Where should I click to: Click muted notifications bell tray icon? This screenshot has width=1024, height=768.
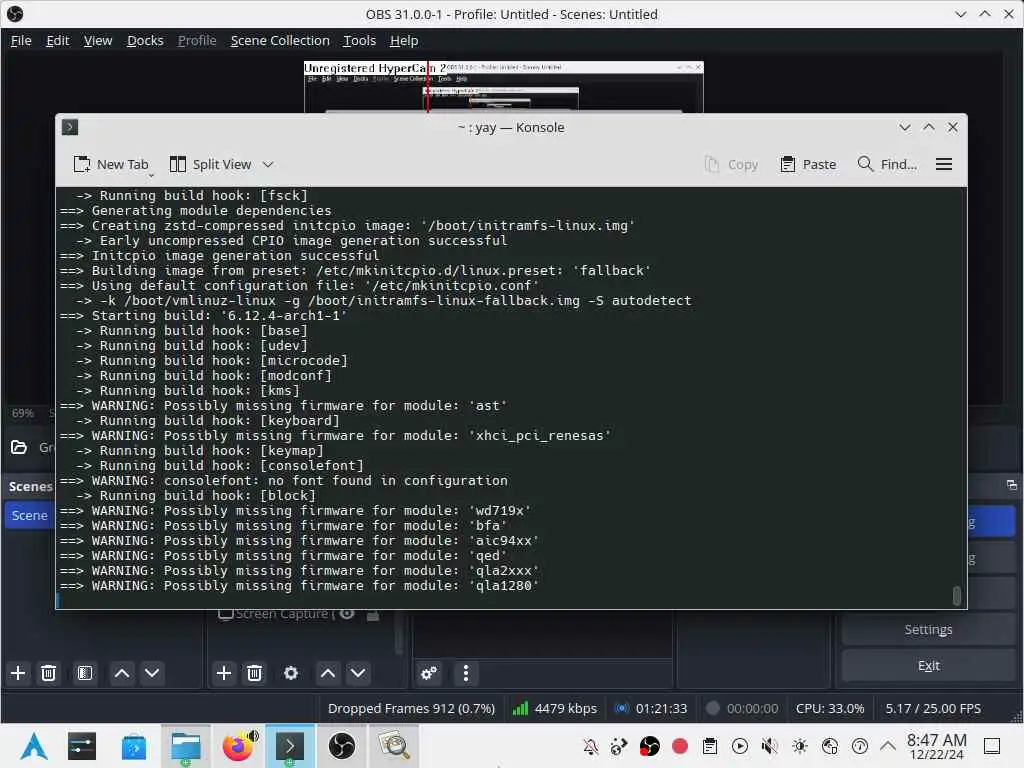pos(590,746)
